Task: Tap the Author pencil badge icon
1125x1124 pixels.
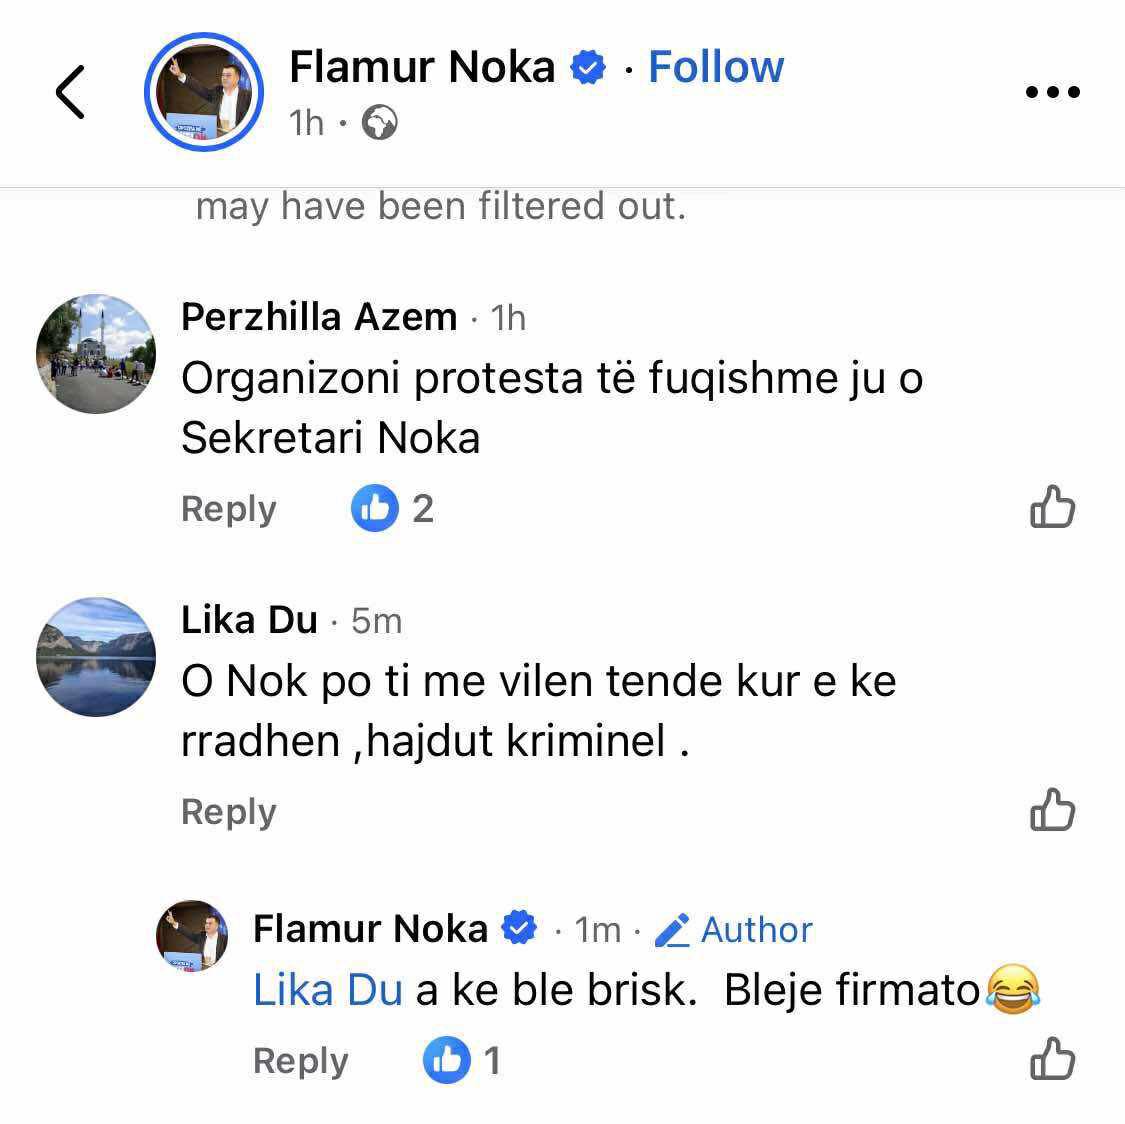Action: [672, 930]
